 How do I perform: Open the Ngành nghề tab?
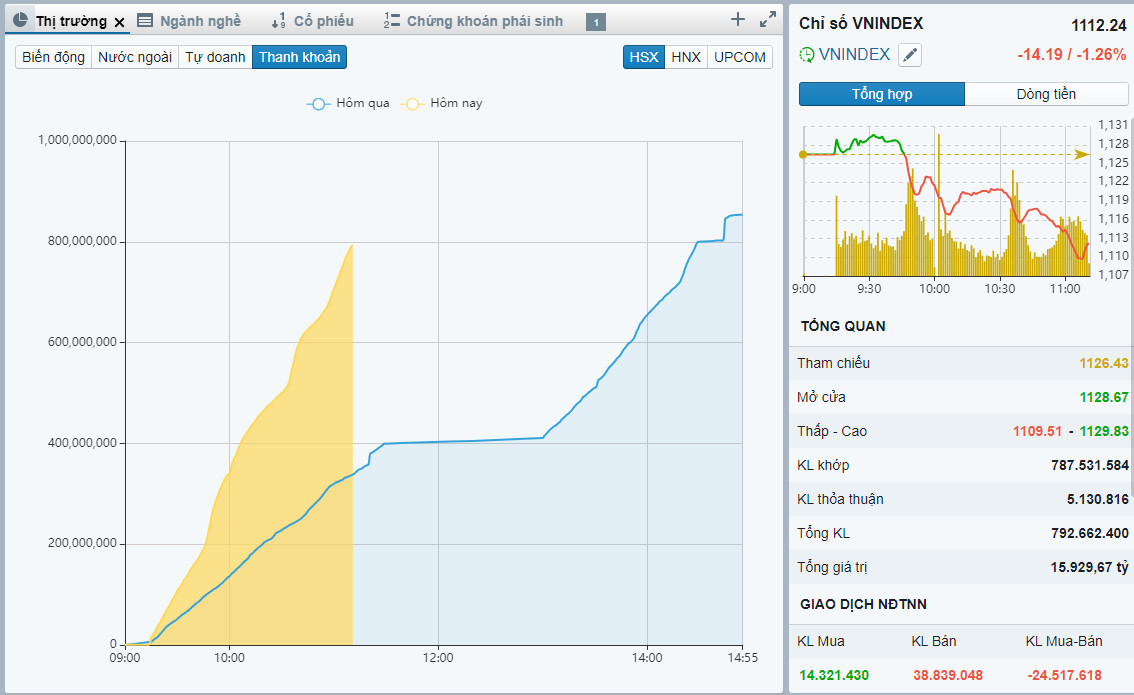(200, 21)
